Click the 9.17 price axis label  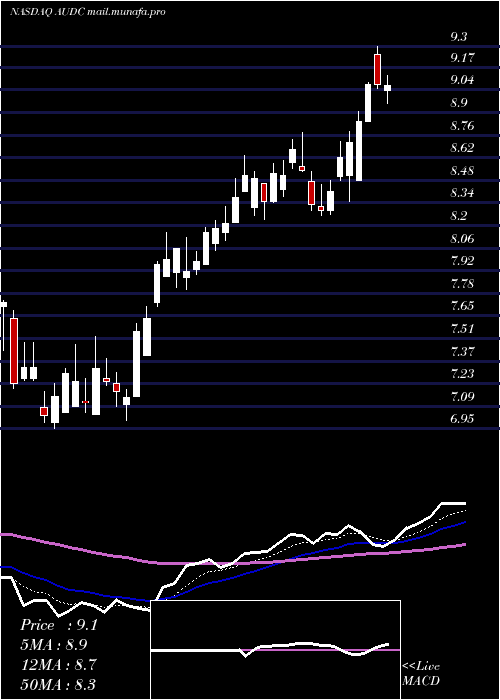462,58
